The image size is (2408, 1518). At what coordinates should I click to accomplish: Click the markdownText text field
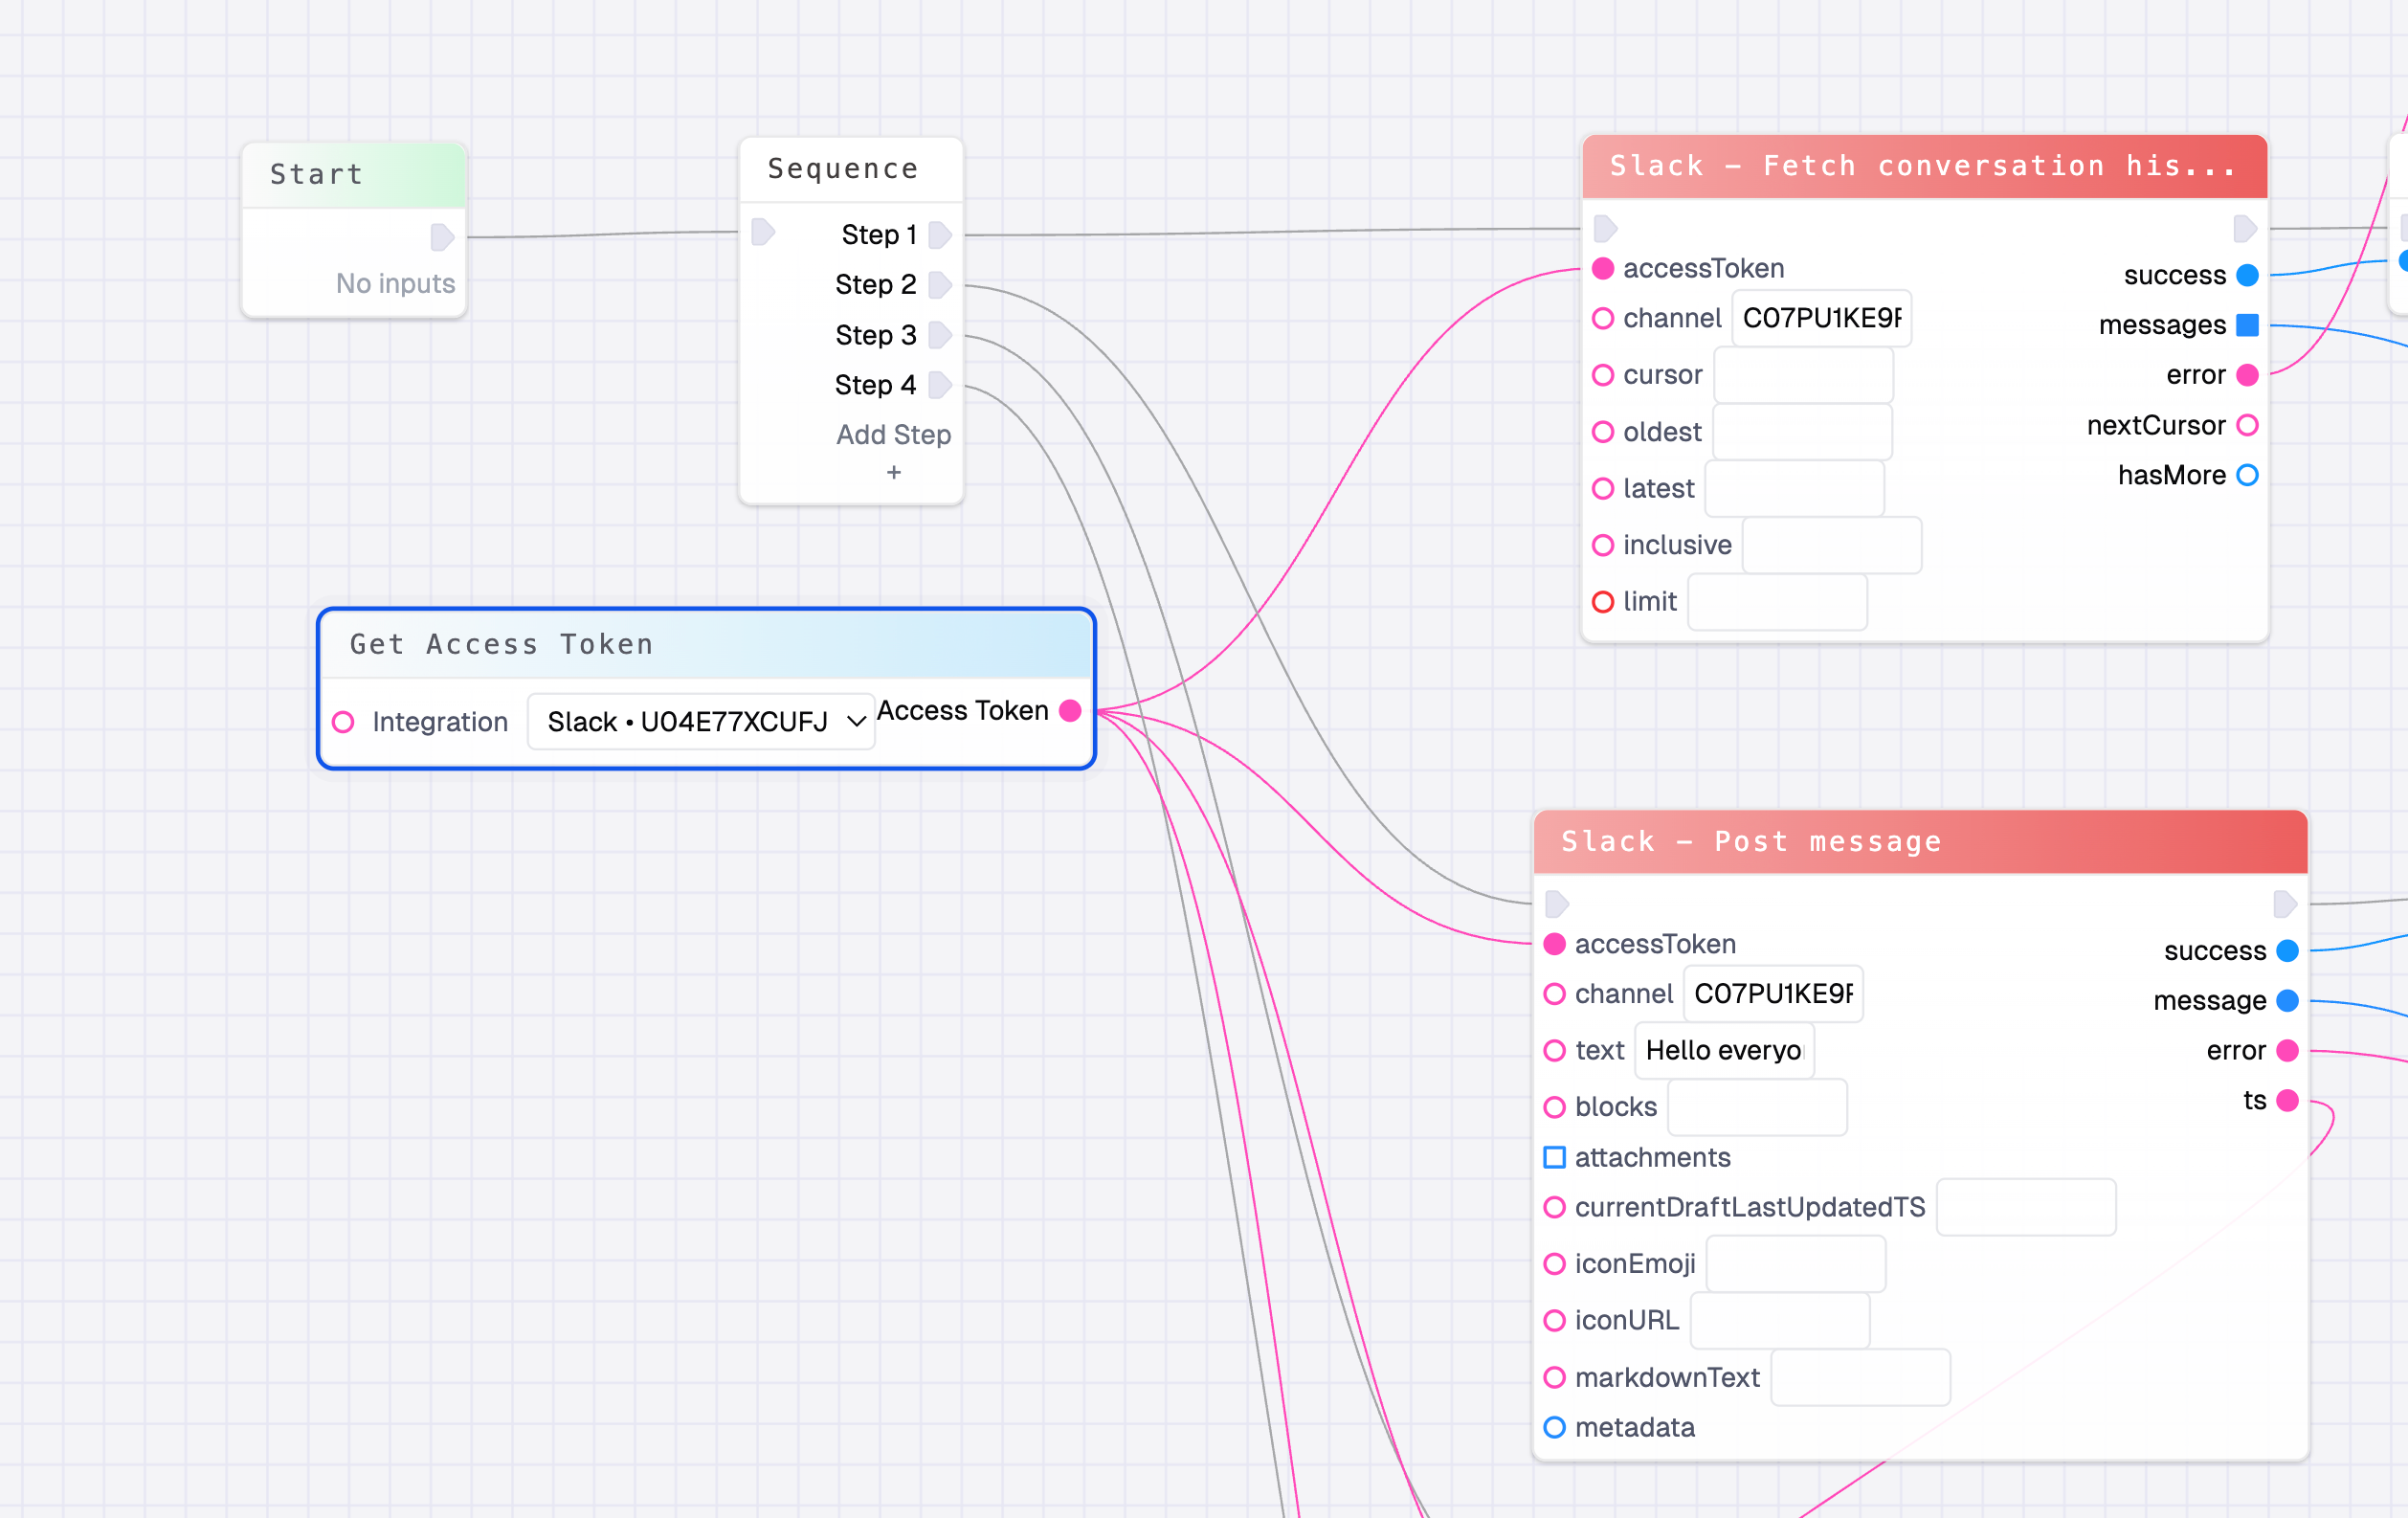pos(1861,1378)
